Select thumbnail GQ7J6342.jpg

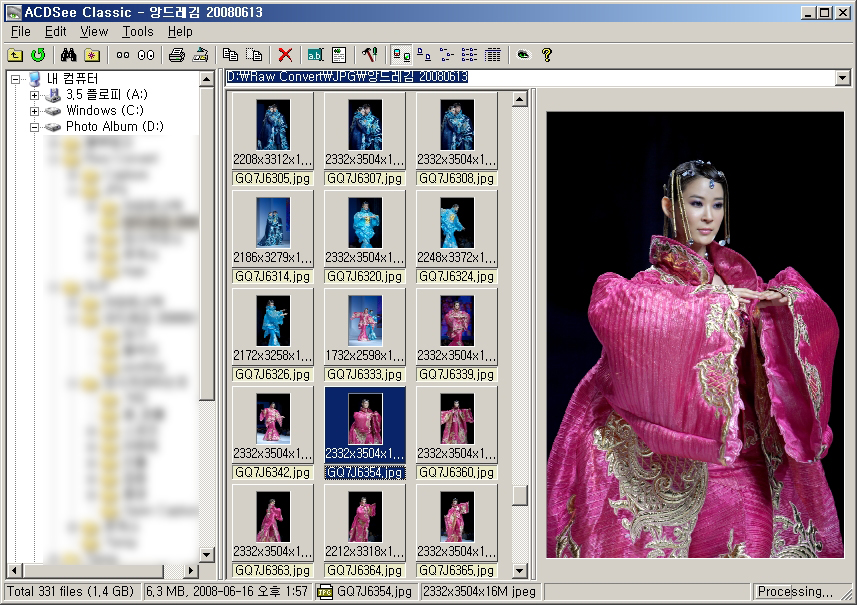pos(273,433)
